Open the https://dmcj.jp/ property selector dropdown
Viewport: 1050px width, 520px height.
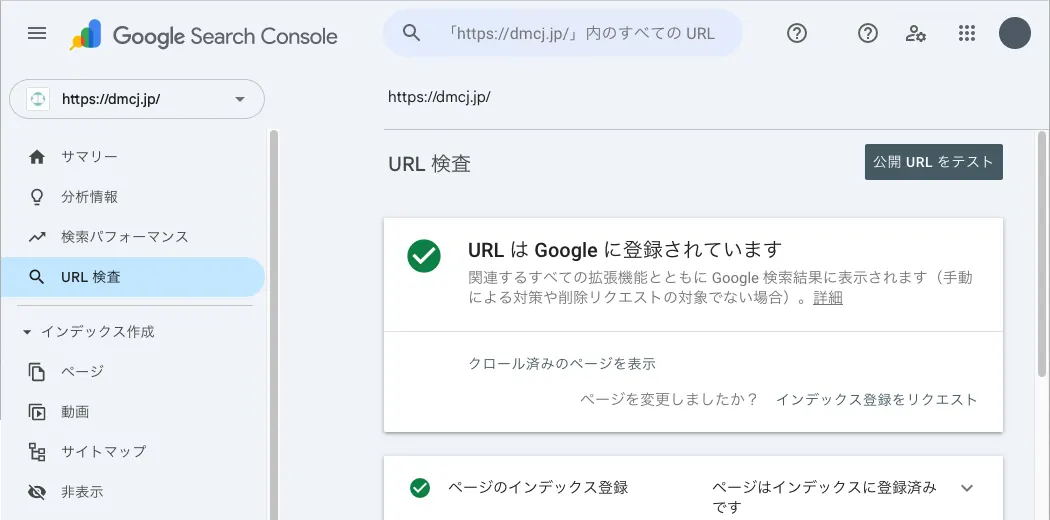click(x=137, y=99)
